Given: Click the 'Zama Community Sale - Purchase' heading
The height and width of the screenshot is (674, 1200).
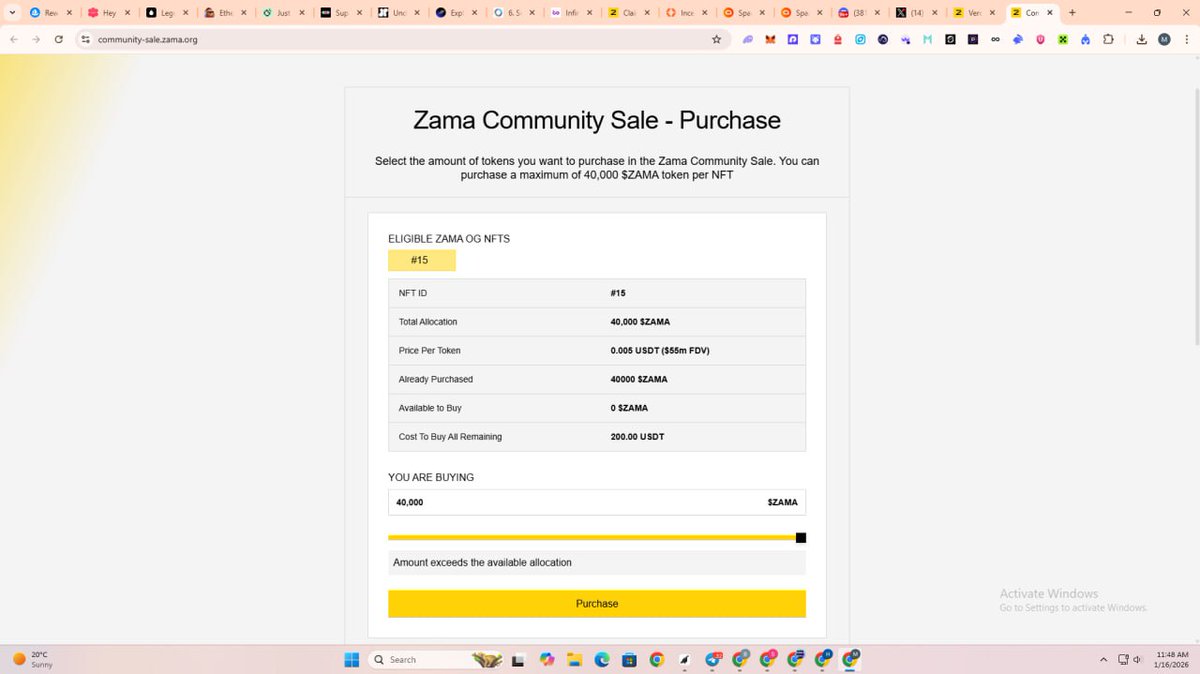Looking at the screenshot, I should pos(597,121).
